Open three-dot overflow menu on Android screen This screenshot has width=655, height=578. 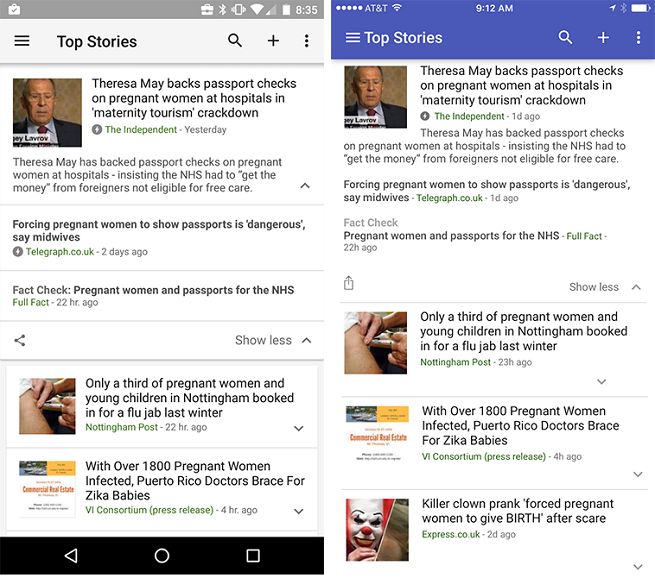tap(307, 41)
